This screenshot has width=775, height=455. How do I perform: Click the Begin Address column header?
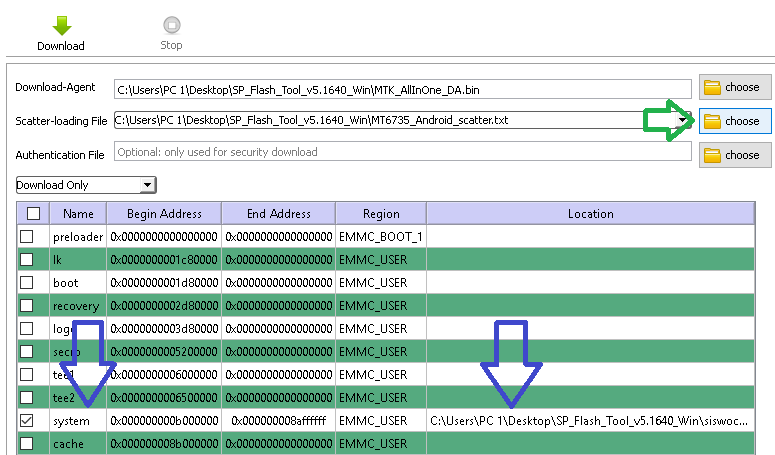164,213
